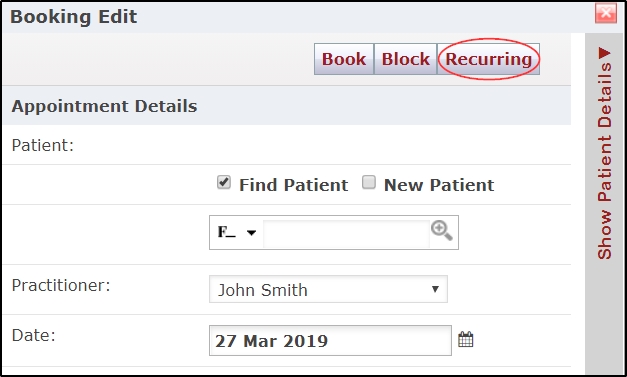
Task: Click the Booking Edit title bar
Action: [298, 17]
